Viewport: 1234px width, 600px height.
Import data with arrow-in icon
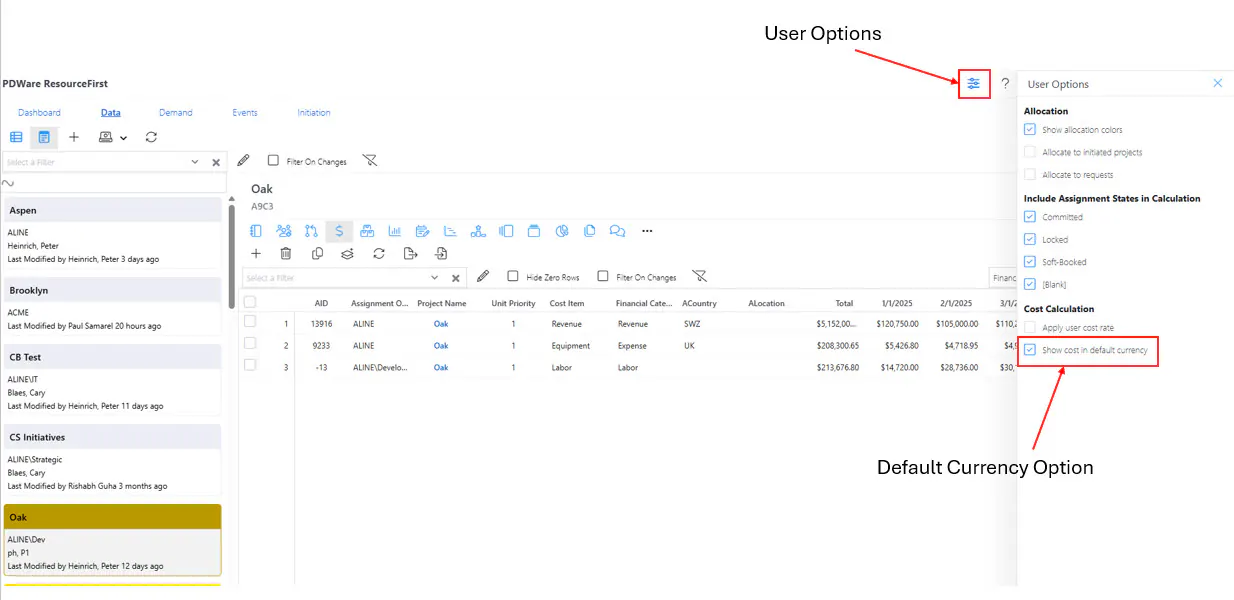point(441,254)
